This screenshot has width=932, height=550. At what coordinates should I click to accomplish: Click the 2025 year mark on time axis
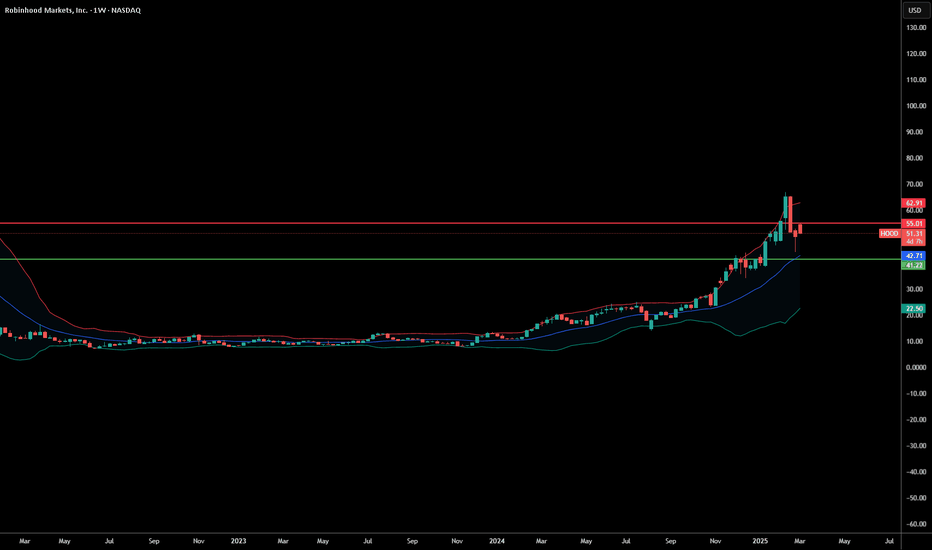click(x=757, y=541)
